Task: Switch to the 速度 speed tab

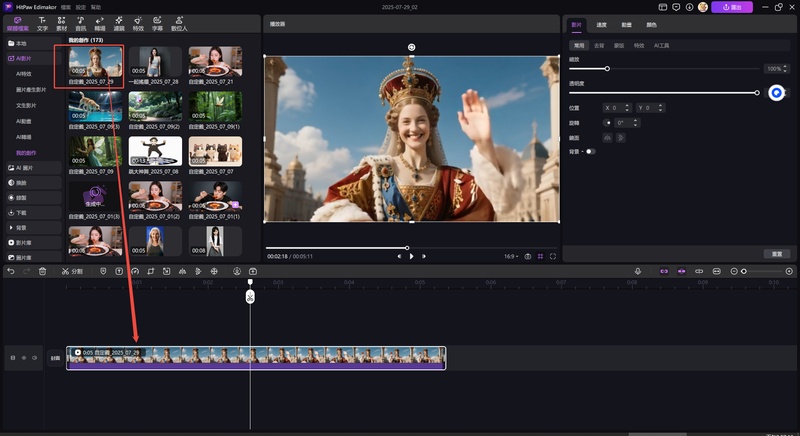Action: 602,25
